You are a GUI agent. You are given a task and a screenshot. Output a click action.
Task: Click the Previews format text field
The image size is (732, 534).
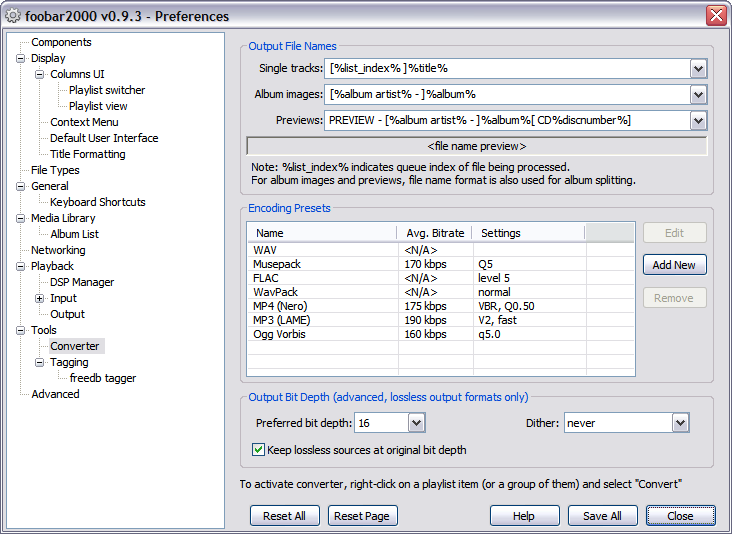(x=507, y=121)
